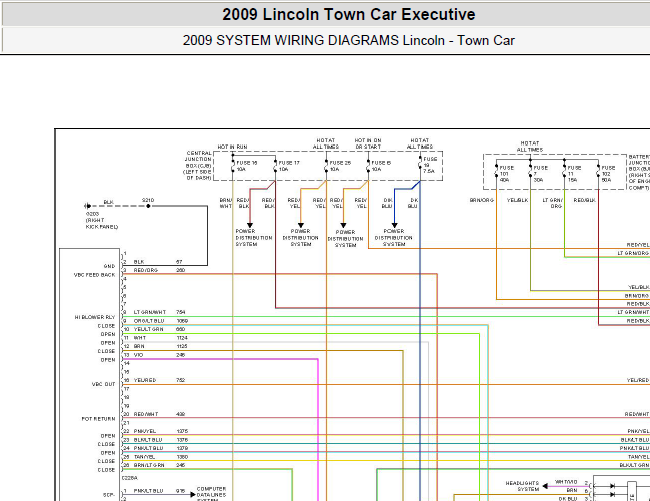Select the 10A fuse under 'HOT IN ON OR START'
The height and width of the screenshot is (501, 650).
(x=381, y=166)
